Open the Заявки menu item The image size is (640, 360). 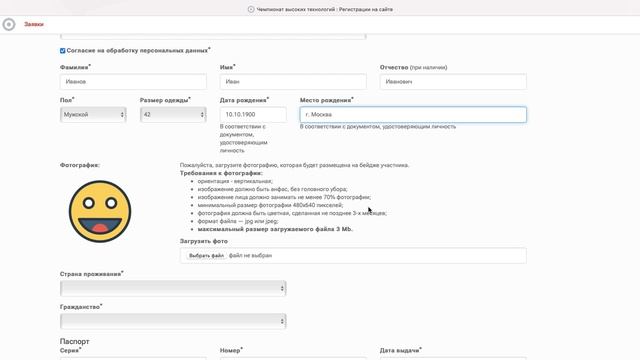[34, 24]
